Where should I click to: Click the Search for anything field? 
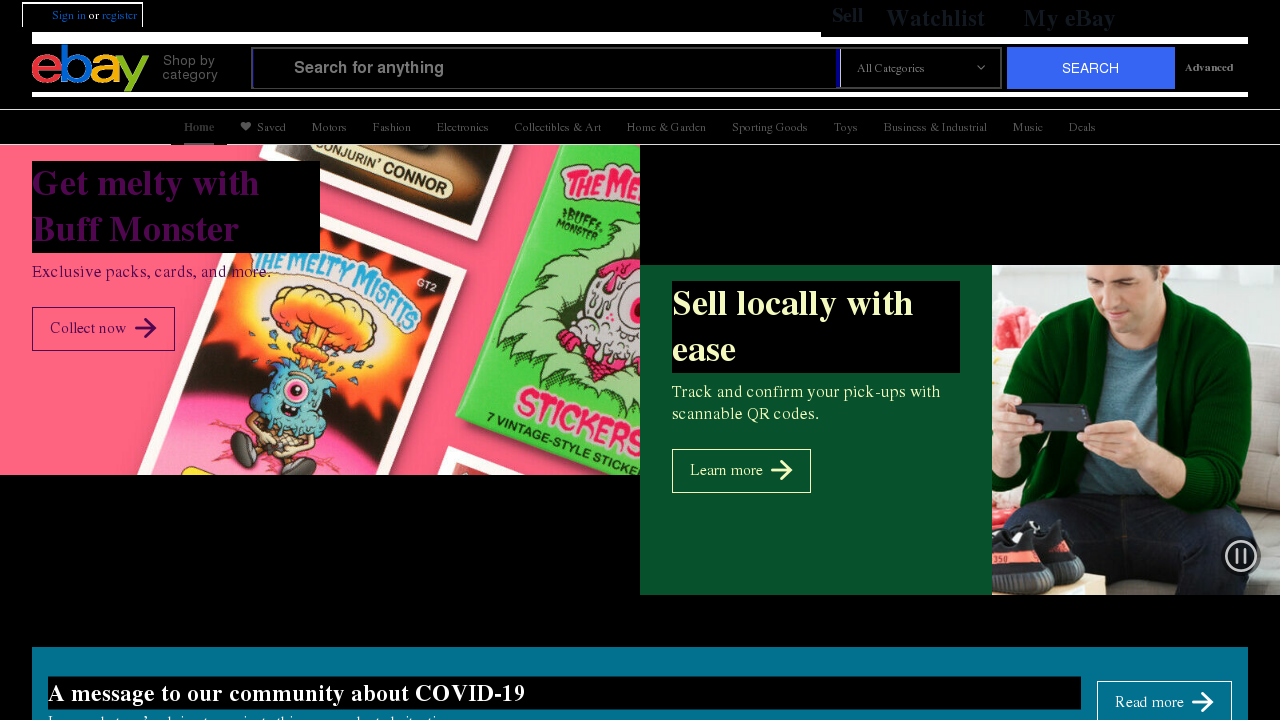click(x=545, y=68)
